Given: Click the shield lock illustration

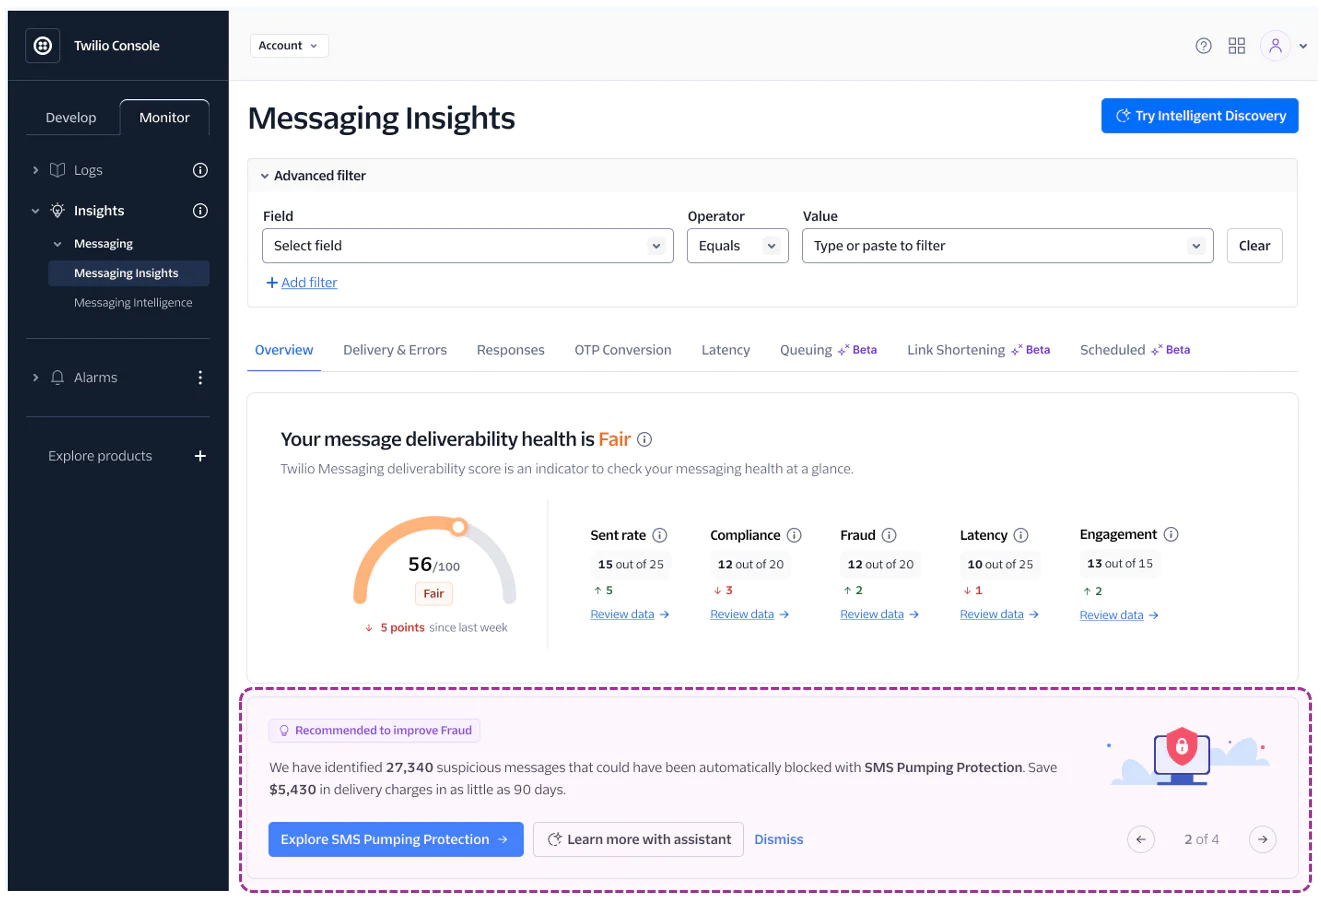Looking at the screenshot, I should click(x=1182, y=746).
